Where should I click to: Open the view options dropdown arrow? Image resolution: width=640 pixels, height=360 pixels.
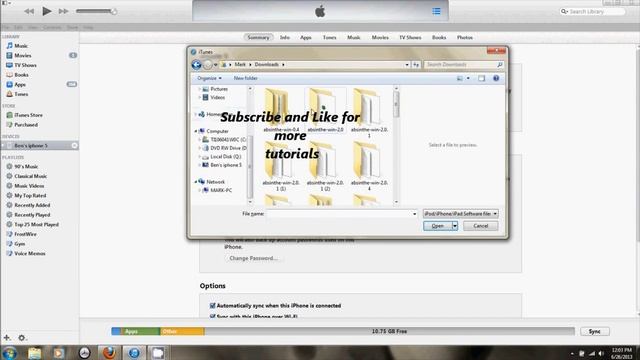point(468,78)
